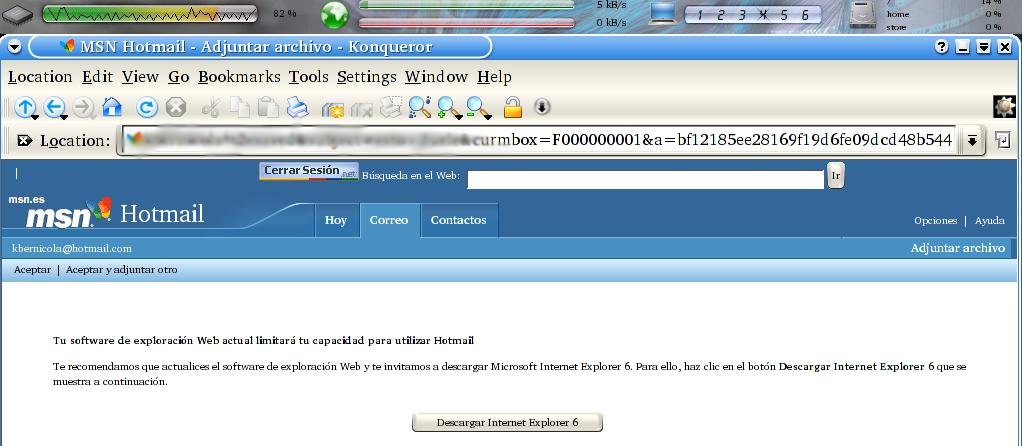Open the Help menu
This screenshot has height=446, width=1022.
tap(494, 77)
